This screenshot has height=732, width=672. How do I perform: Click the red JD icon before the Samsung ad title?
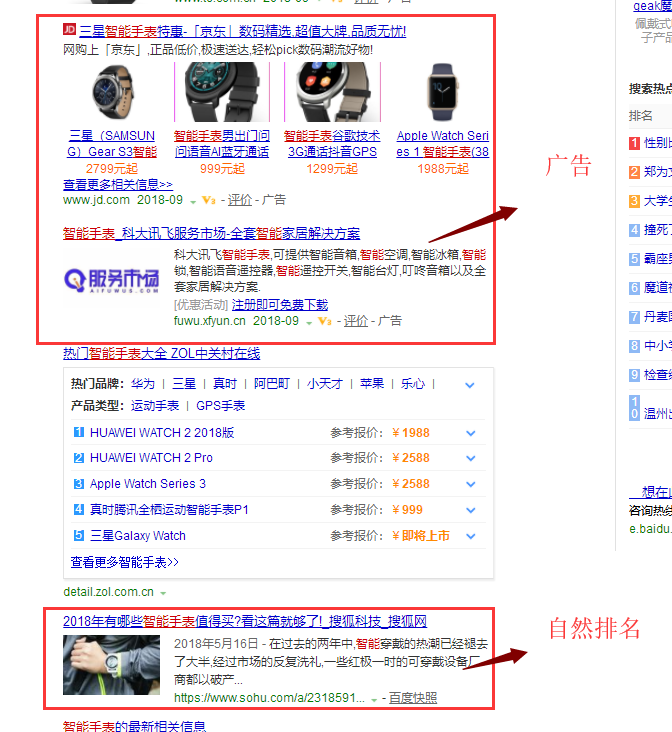[69, 30]
